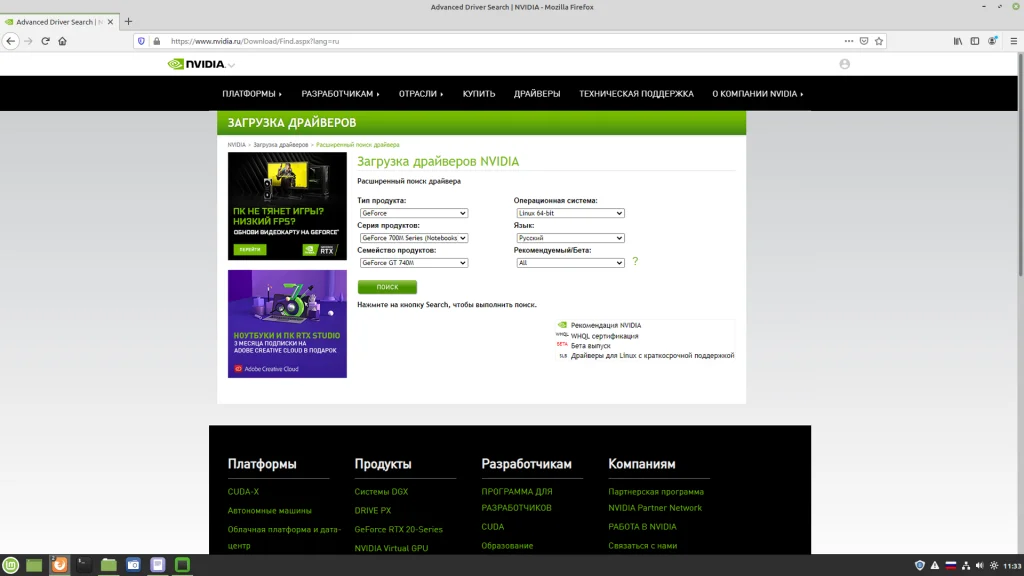Click the update manager shield tray icon
Image resolution: width=1024 pixels, height=576 pixels.
(920, 566)
